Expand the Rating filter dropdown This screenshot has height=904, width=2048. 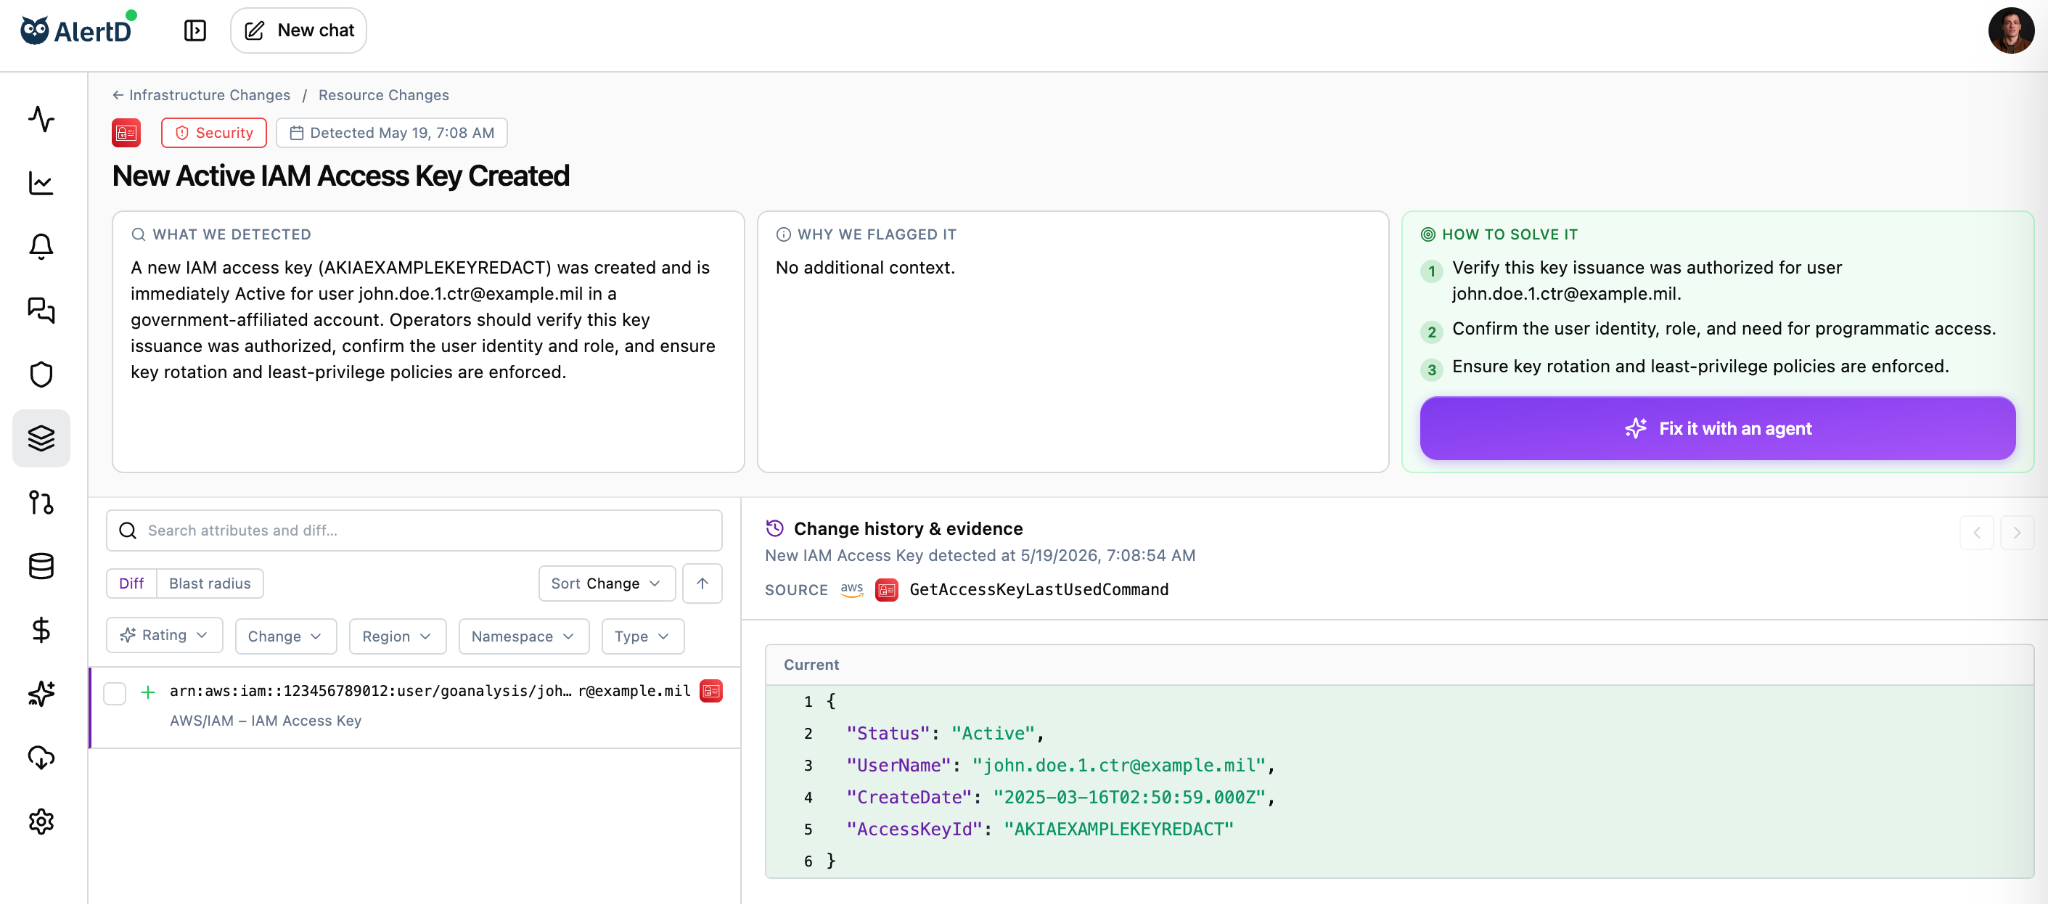coord(164,636)
